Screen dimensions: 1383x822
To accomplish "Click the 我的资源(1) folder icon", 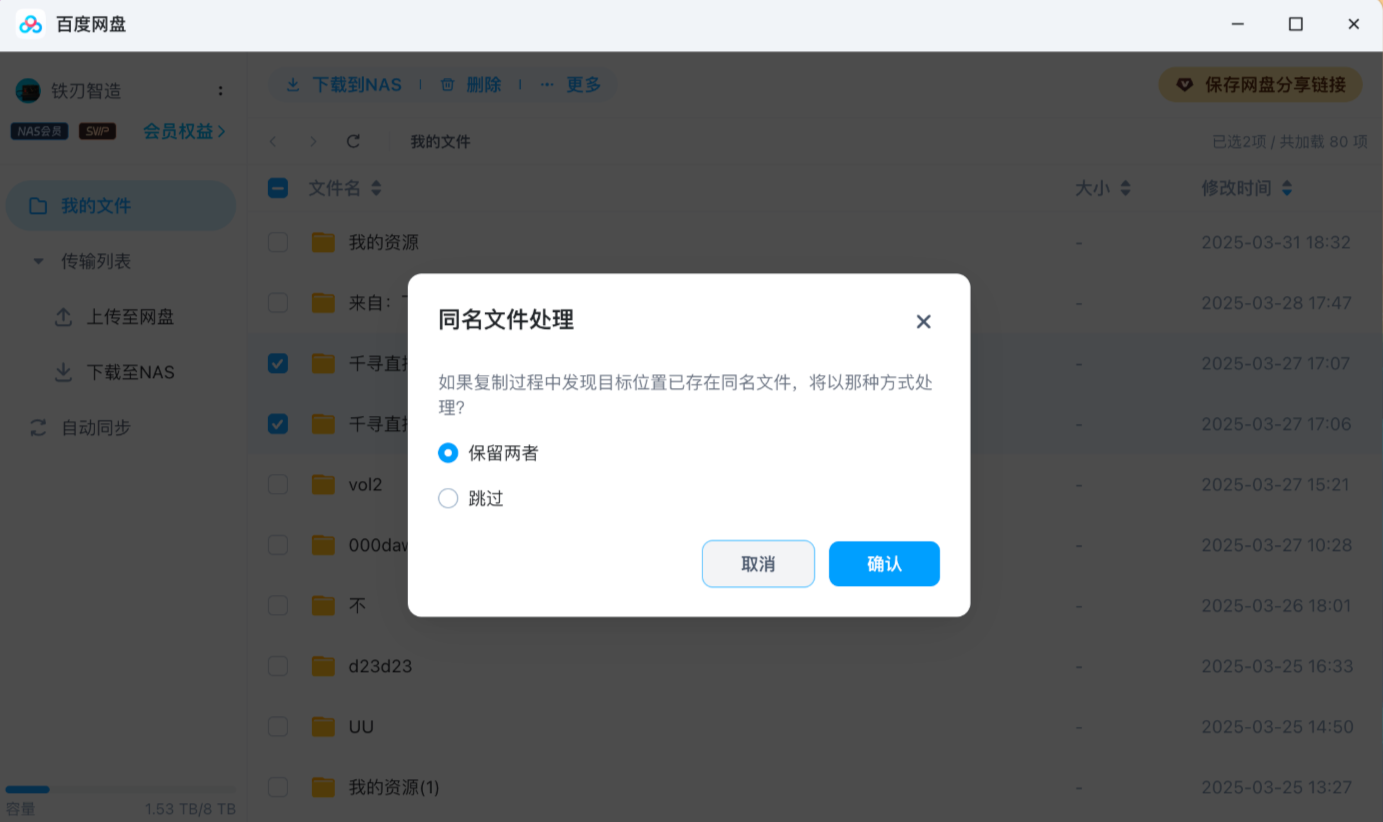I will tap(323, 787).
